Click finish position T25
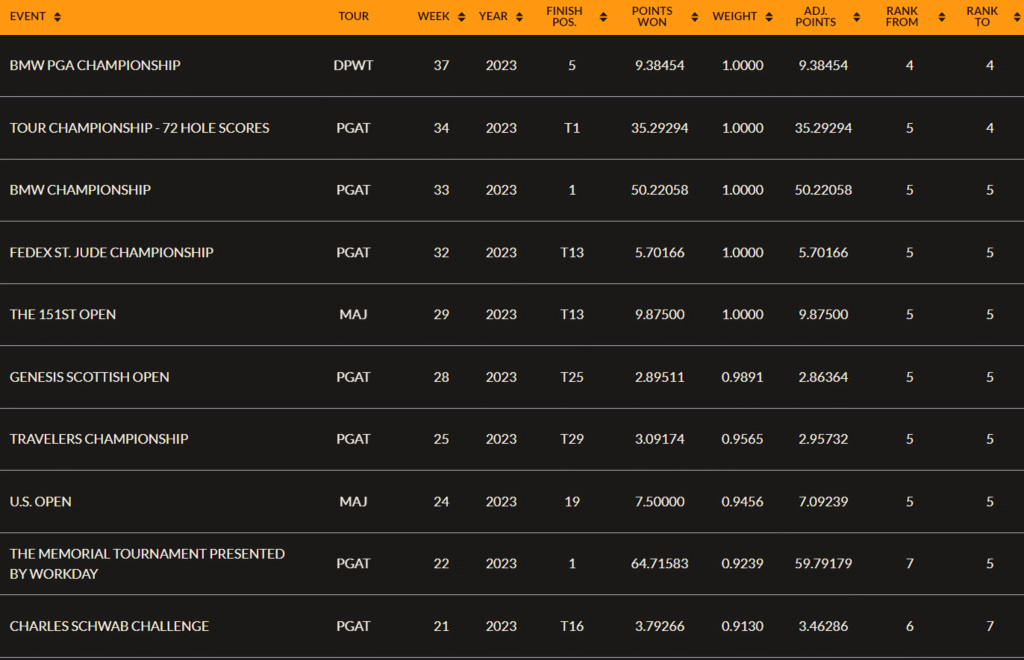1024x660 pixels. tap(572, 377)
